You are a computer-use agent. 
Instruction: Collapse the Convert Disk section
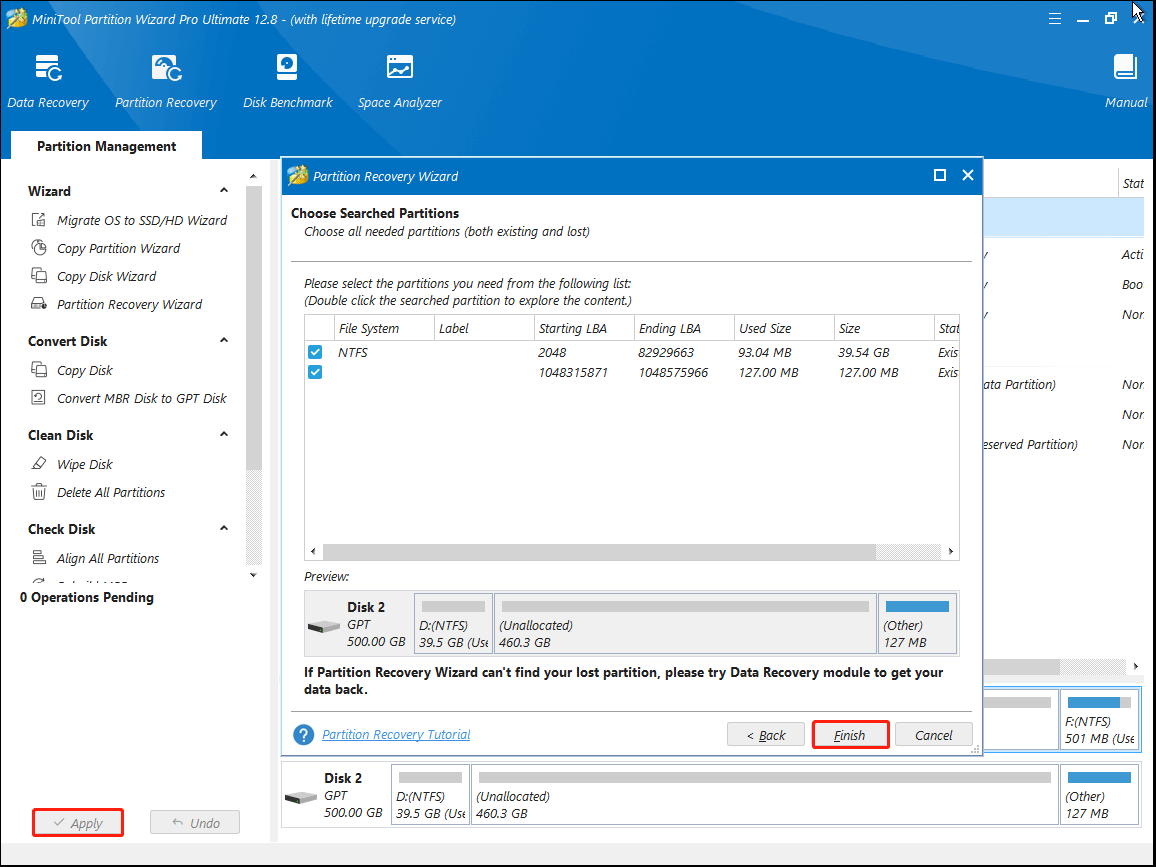tap(223, 340)
